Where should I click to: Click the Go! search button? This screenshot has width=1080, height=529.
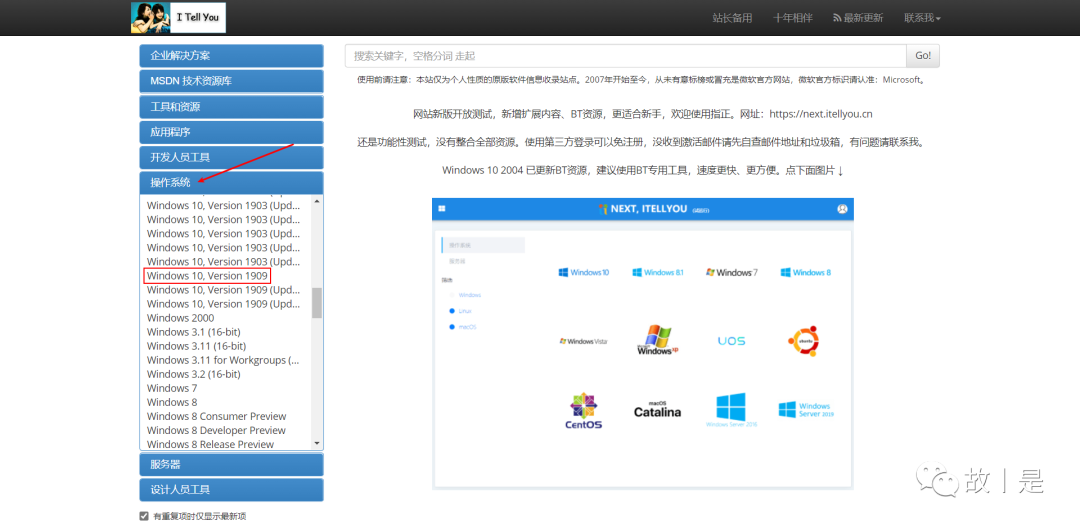click(x=923, y=56)
